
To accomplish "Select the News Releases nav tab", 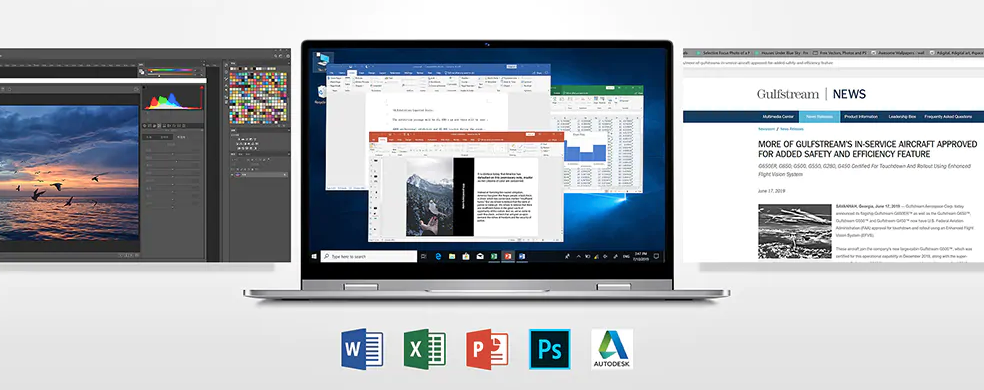I will pyautogui.click(x=819, y=117).
